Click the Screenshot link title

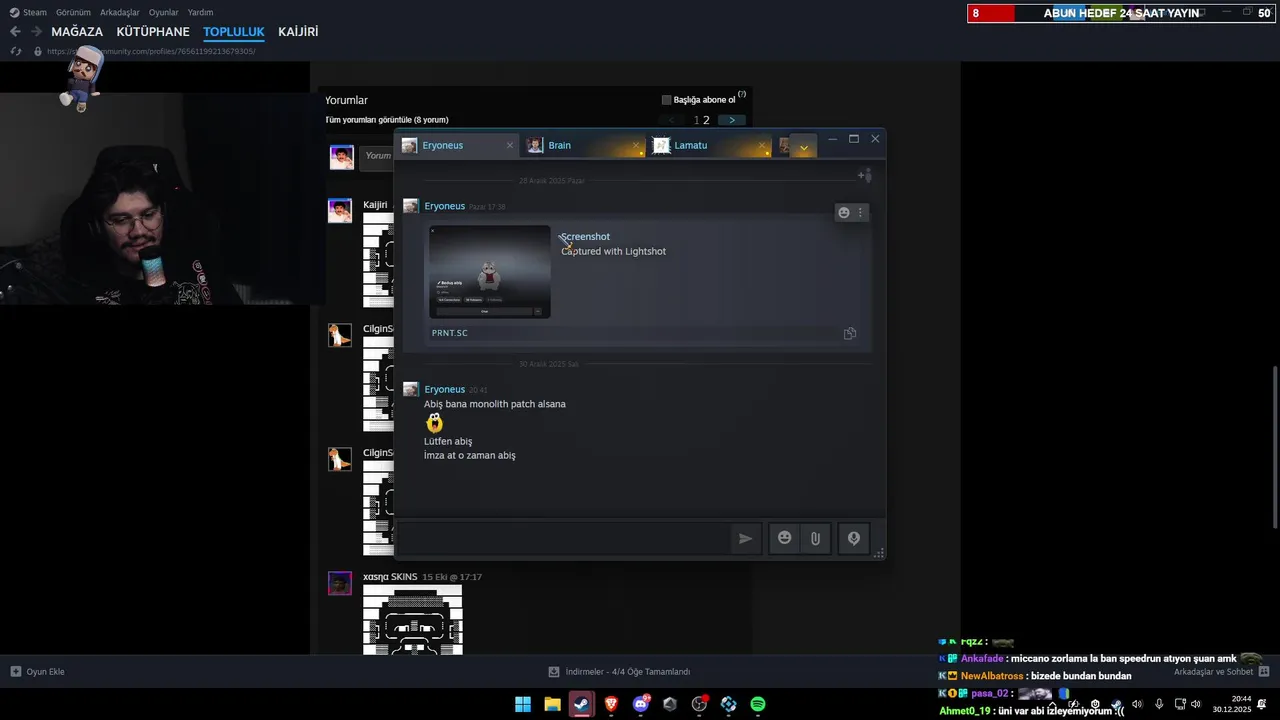click(x=585, y=237)
